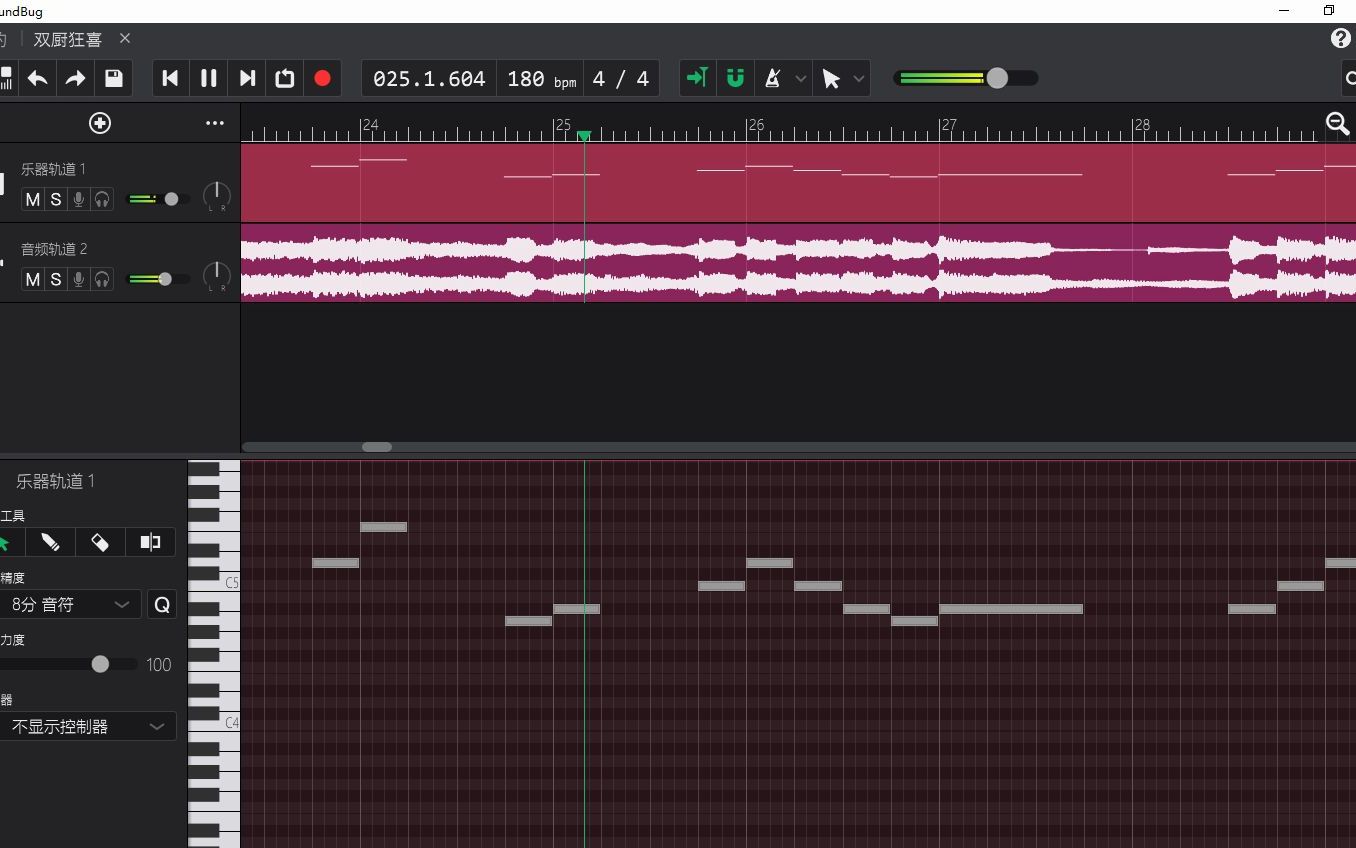This screenshot has width=1356, height=848.
Task: Click the C4 piano key
Action: (230, 722)
